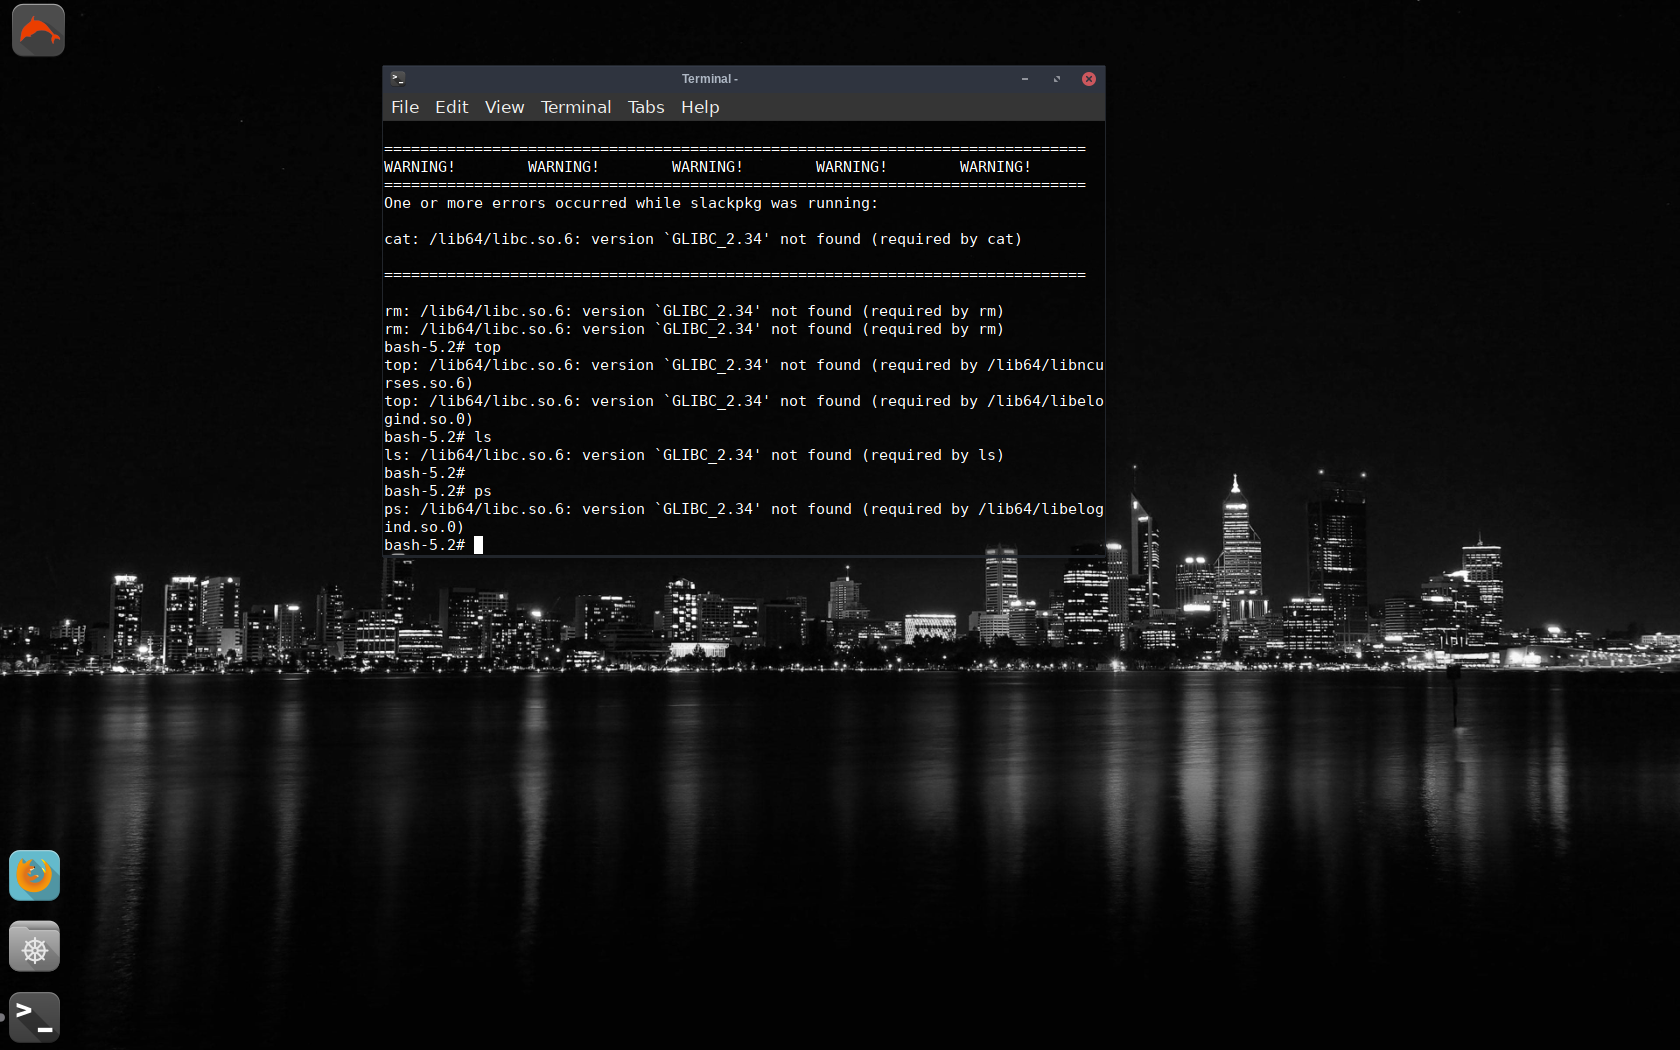Click the first WARNING! text
This screenshot has height=1050, width=1680.
(420, 167)
